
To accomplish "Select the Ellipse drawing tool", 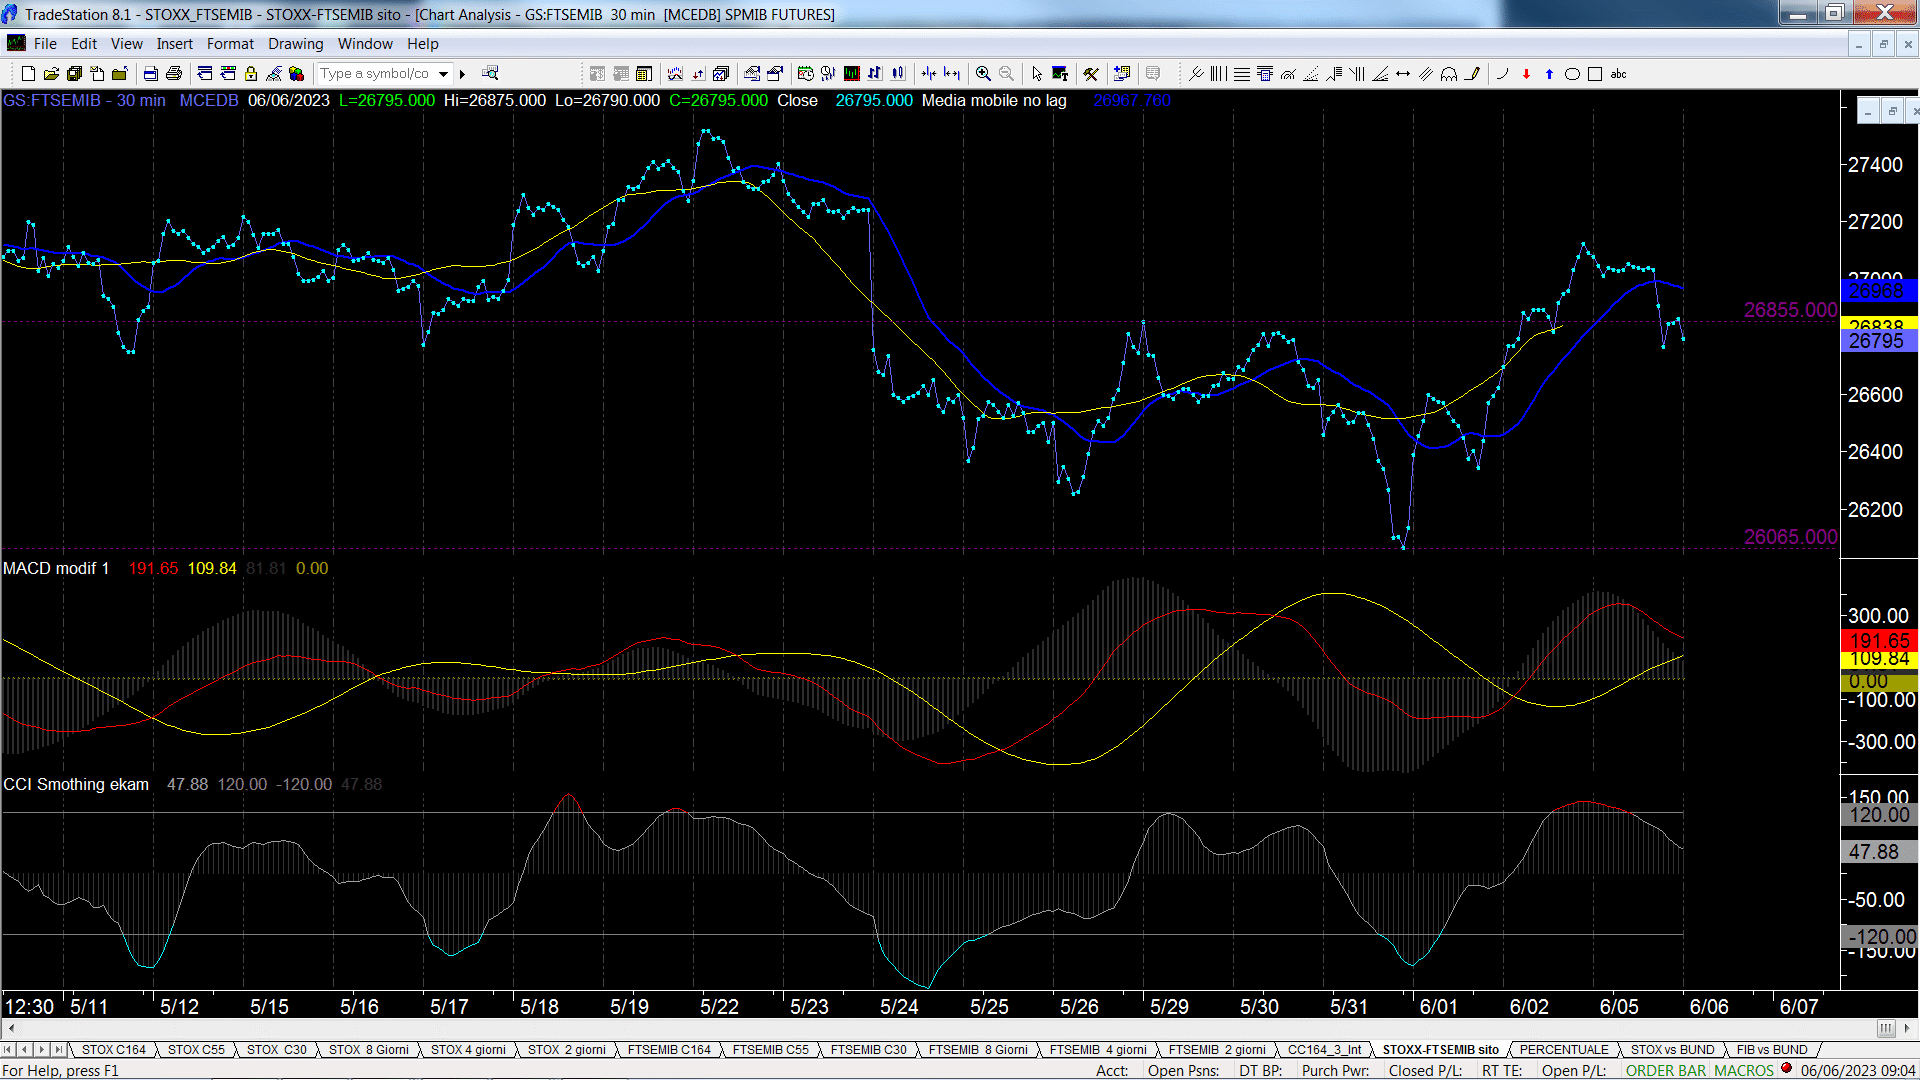I will [x=1572, y=73].
